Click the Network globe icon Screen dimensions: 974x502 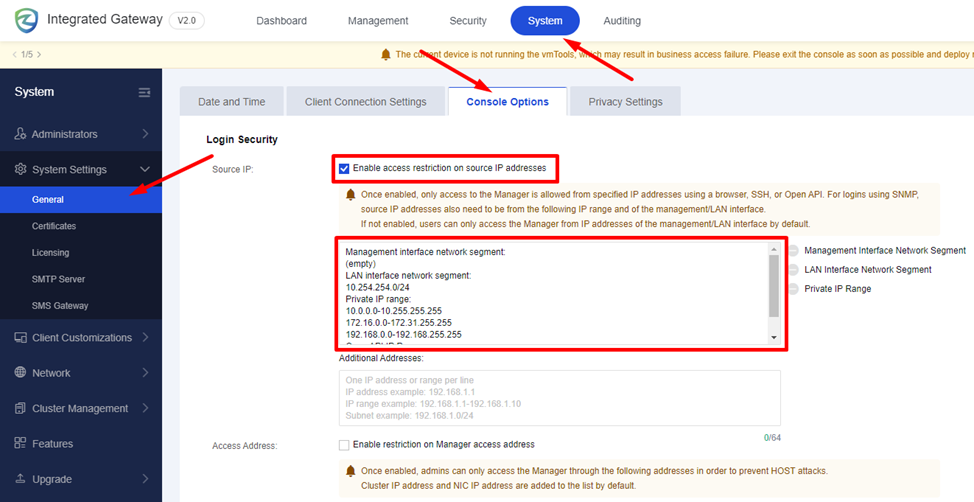(x=20, y=373)
